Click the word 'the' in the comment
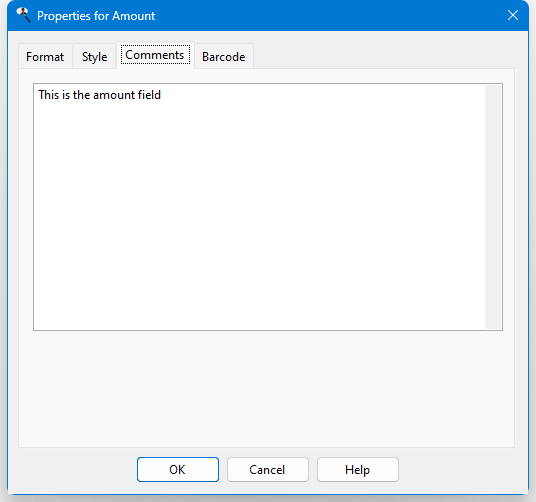The height and width of the screenshot is (502, 536). 81,95
